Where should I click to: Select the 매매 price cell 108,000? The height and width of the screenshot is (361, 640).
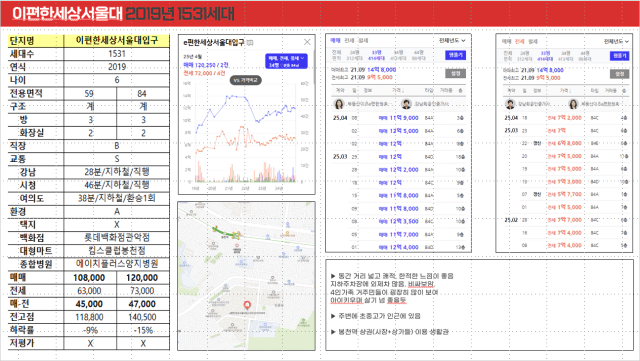tap(90, 278)
